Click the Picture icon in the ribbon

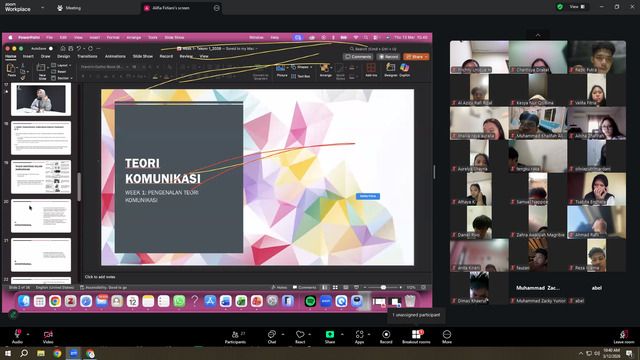pos(282,70)
